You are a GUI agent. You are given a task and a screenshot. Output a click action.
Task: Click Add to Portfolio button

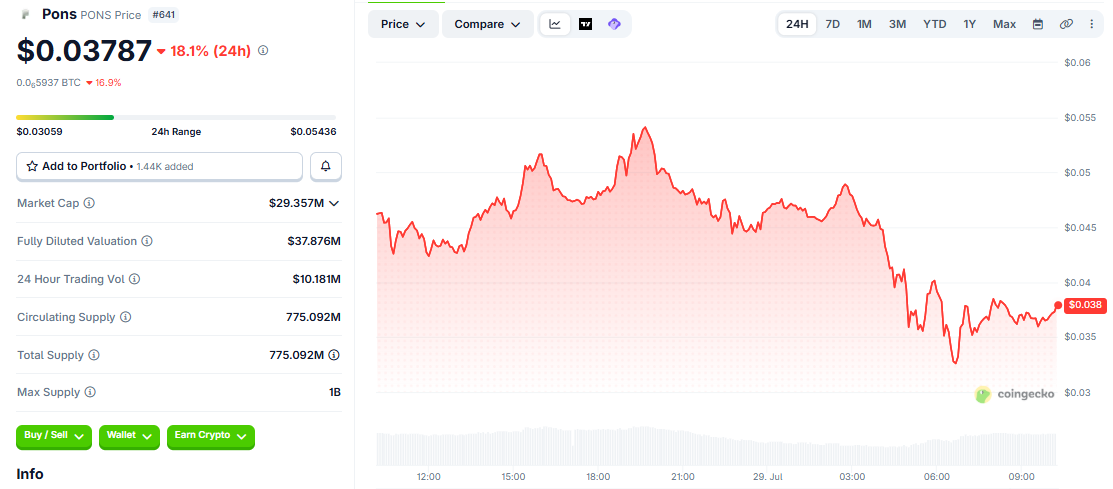159,166
